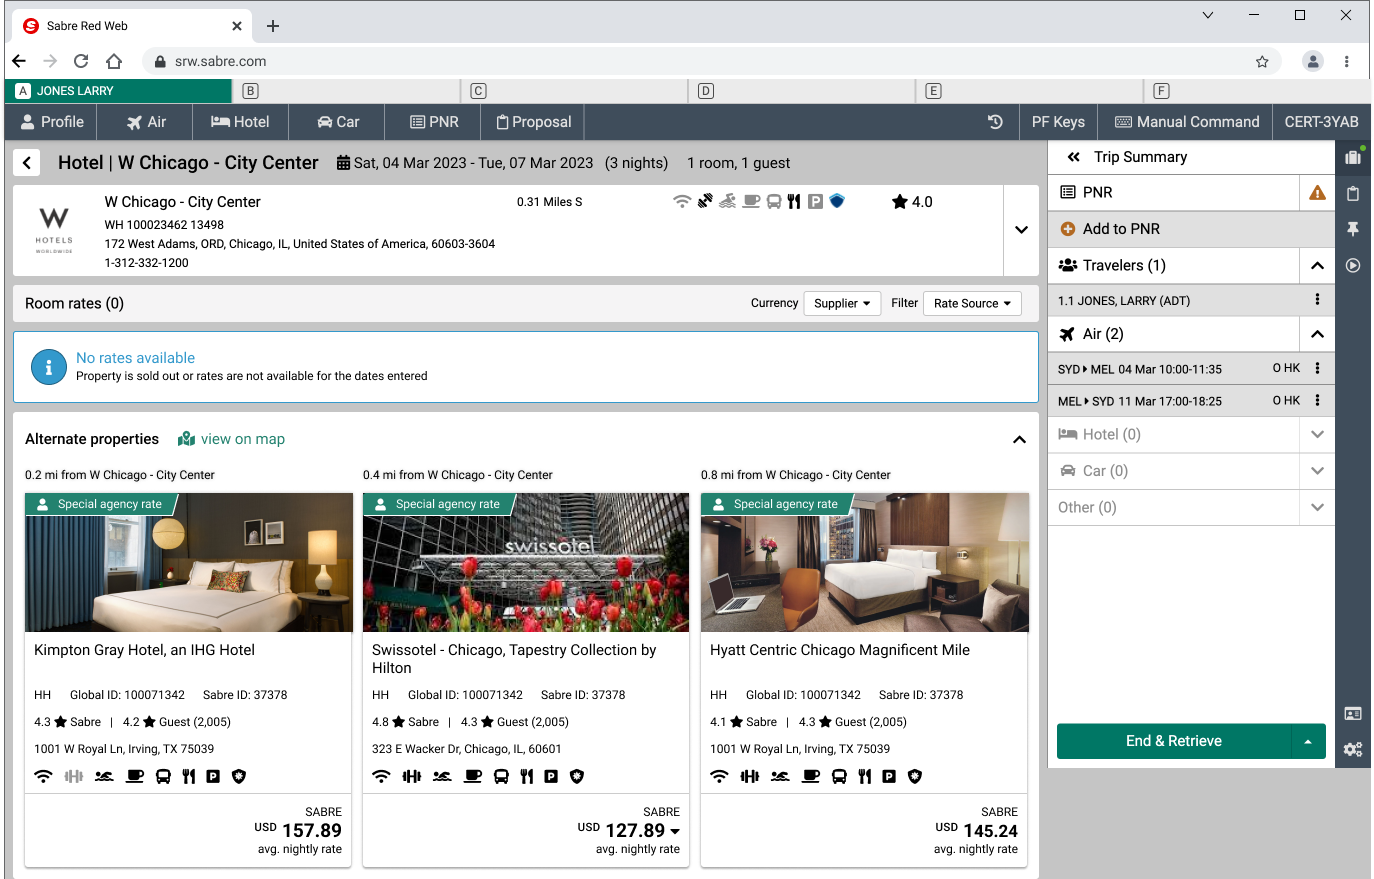Open the command history clock icon
Viewport: 1374px width, 879px height.
point(995,122)
